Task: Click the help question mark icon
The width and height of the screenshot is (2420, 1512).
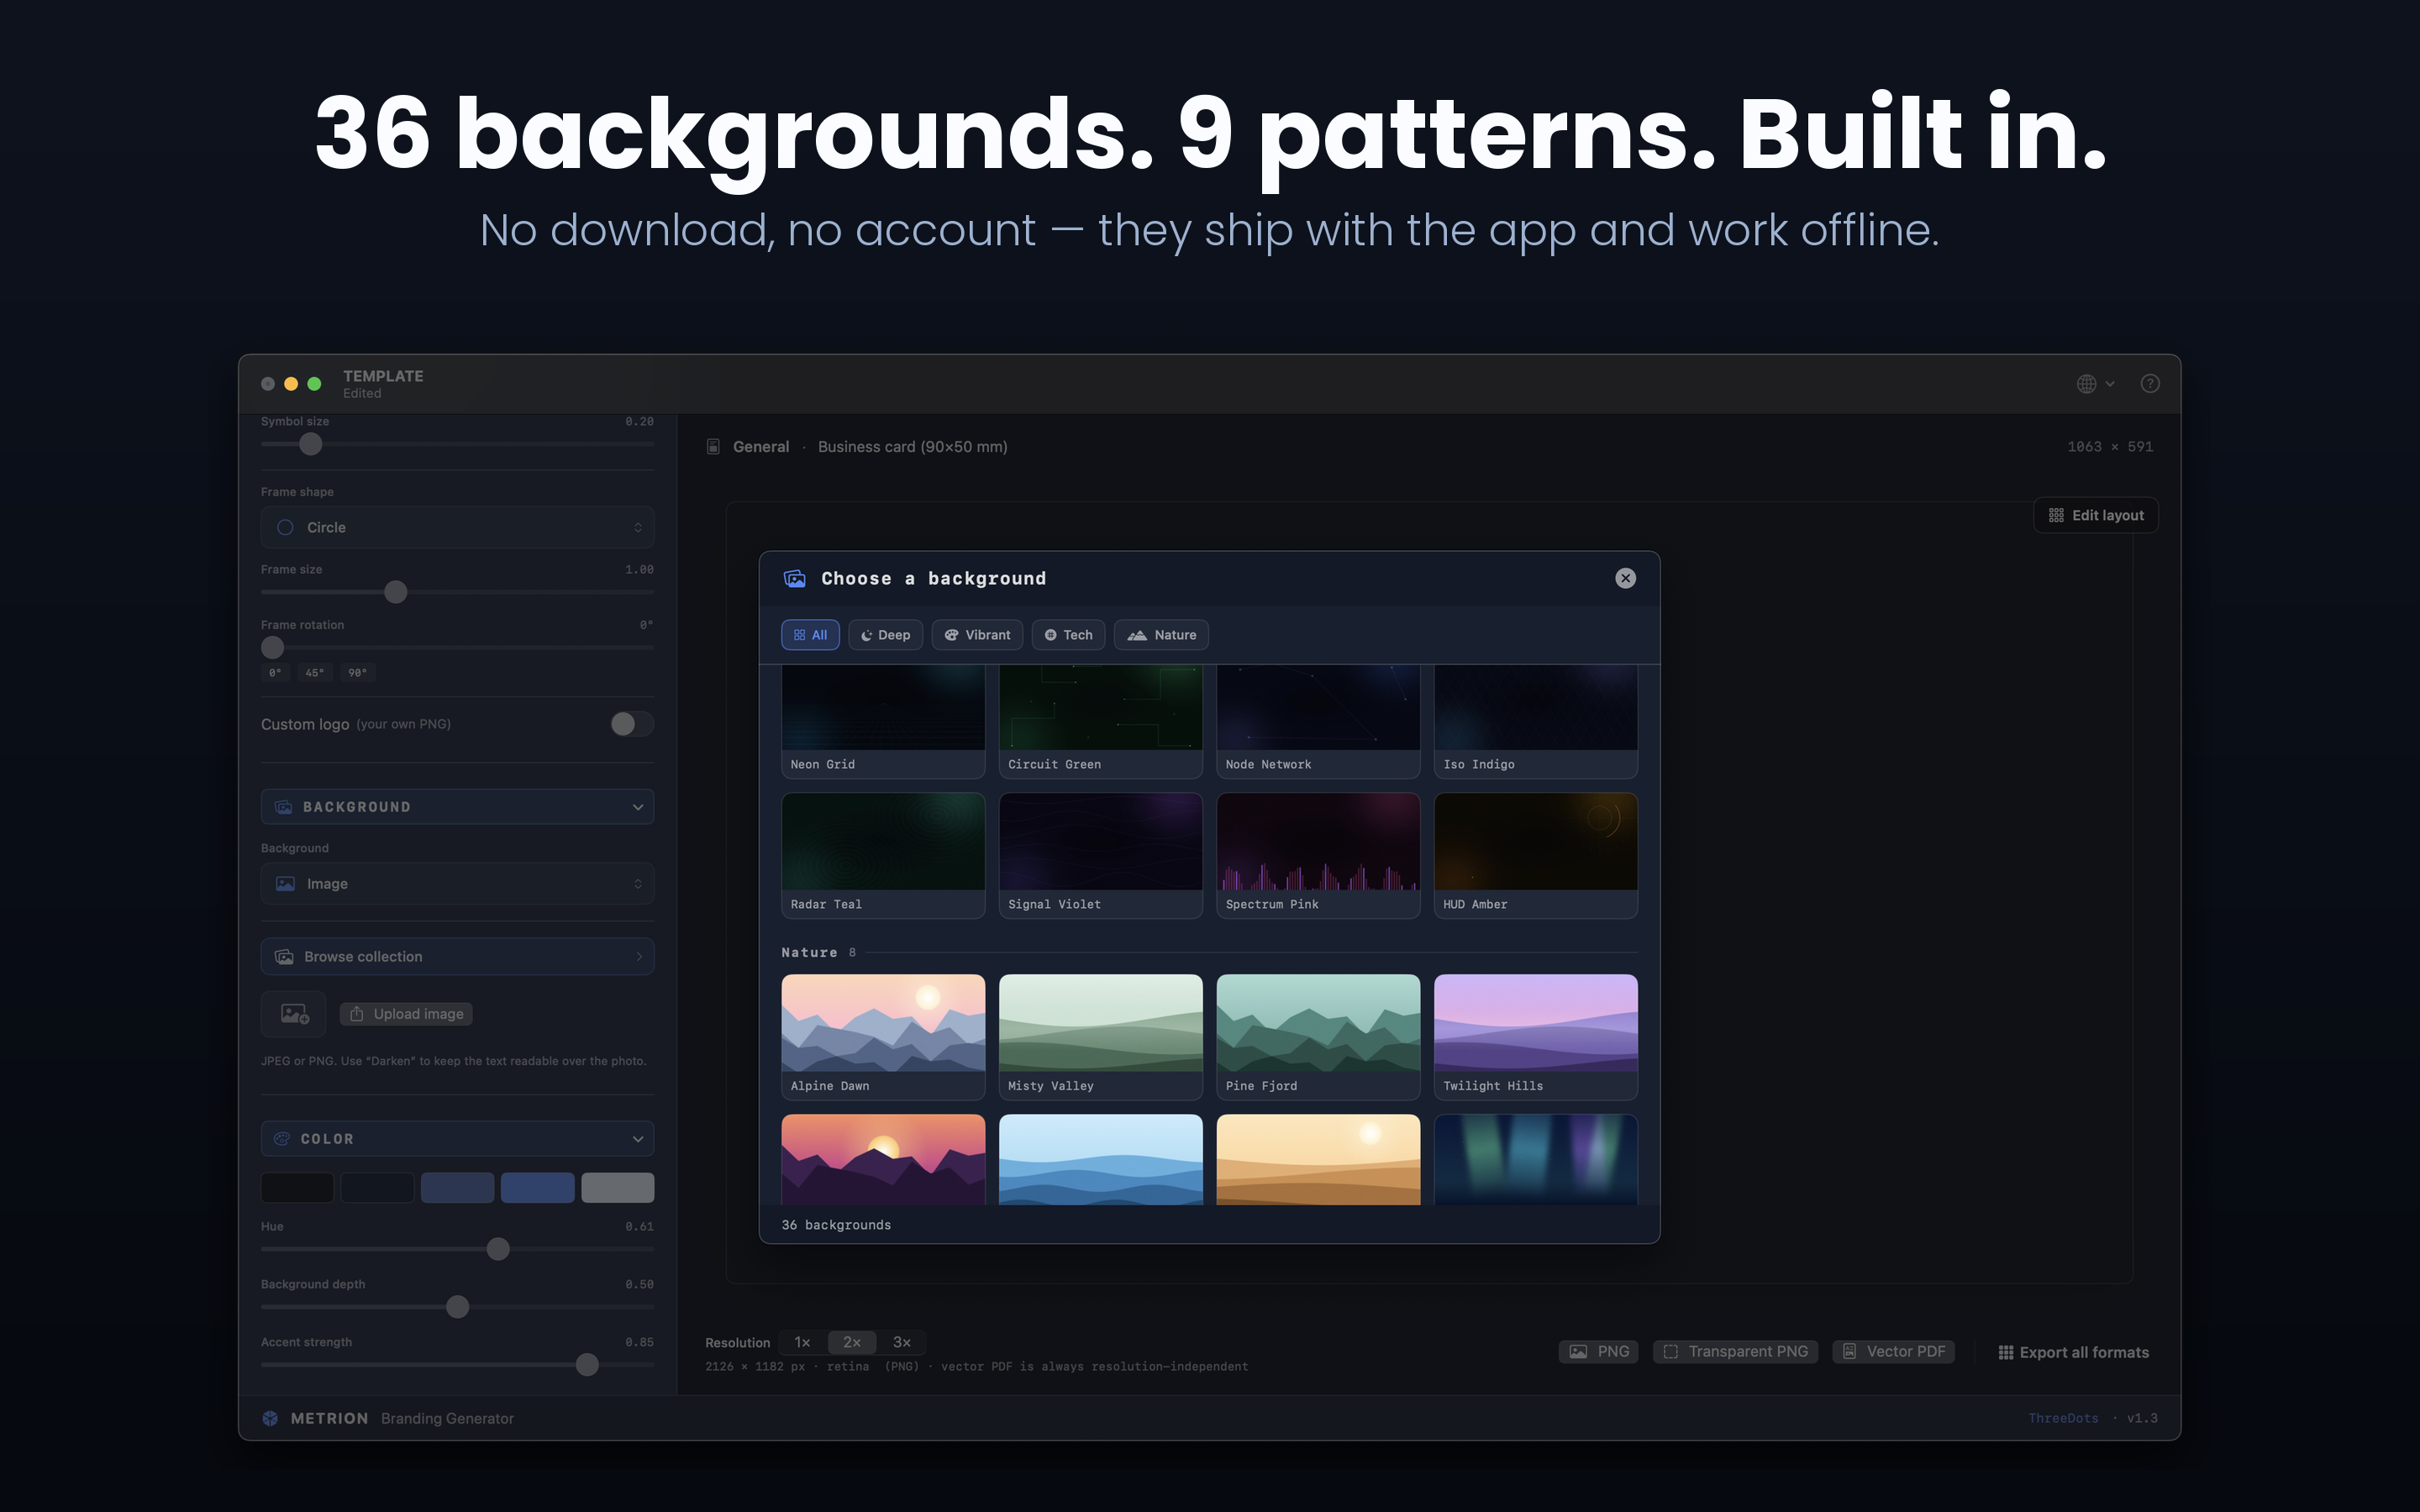Action: click(x=2149, y=384)
